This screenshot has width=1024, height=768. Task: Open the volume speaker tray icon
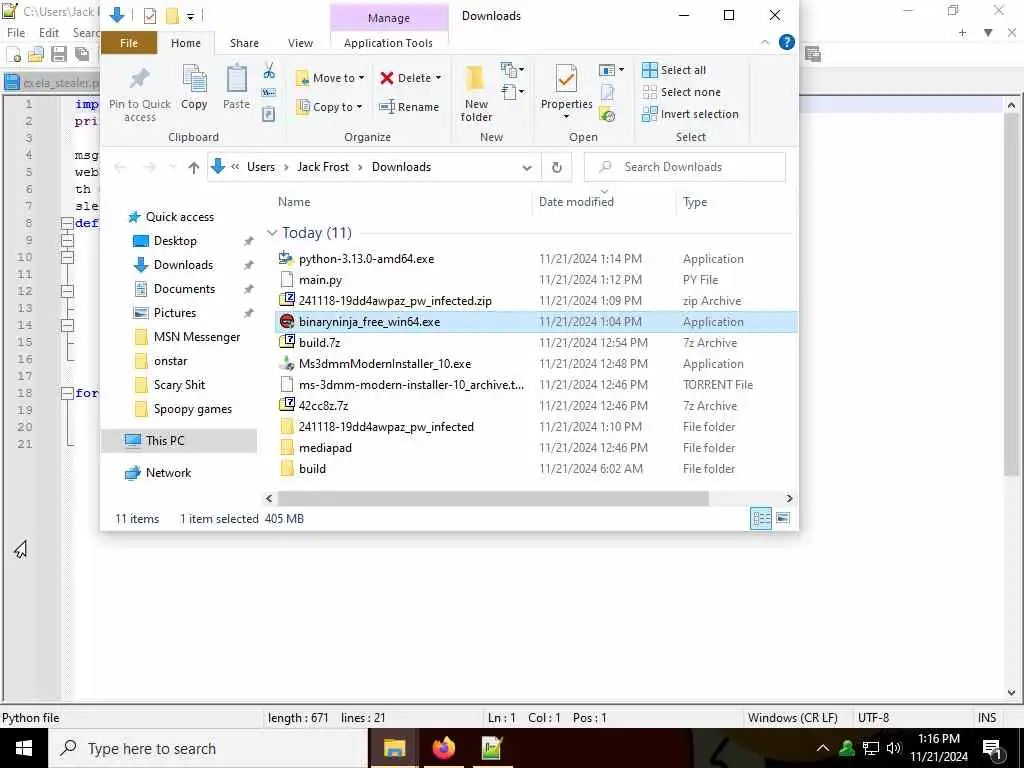(x=894, y=748)
